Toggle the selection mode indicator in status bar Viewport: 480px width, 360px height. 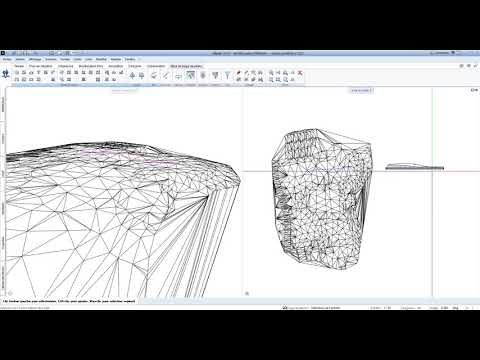[325, 308]
